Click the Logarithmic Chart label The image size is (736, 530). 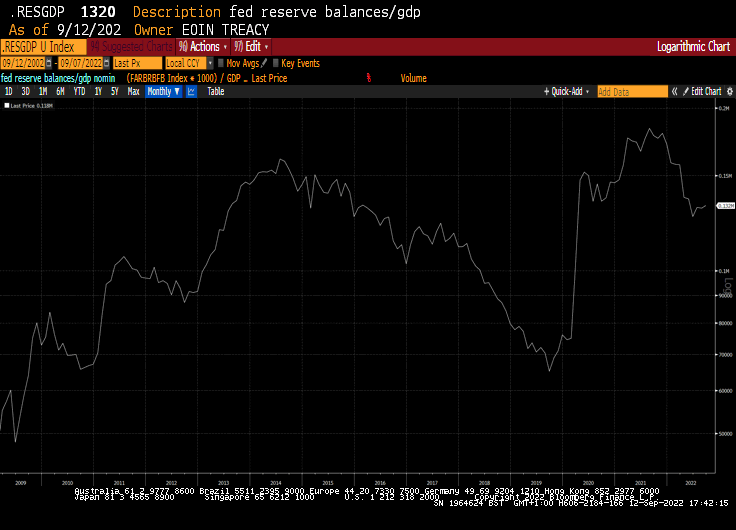click(x=693, y=46)
